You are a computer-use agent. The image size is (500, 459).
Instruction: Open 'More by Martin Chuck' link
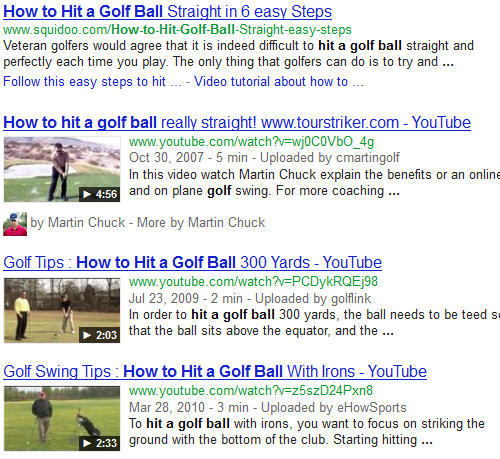201,223
